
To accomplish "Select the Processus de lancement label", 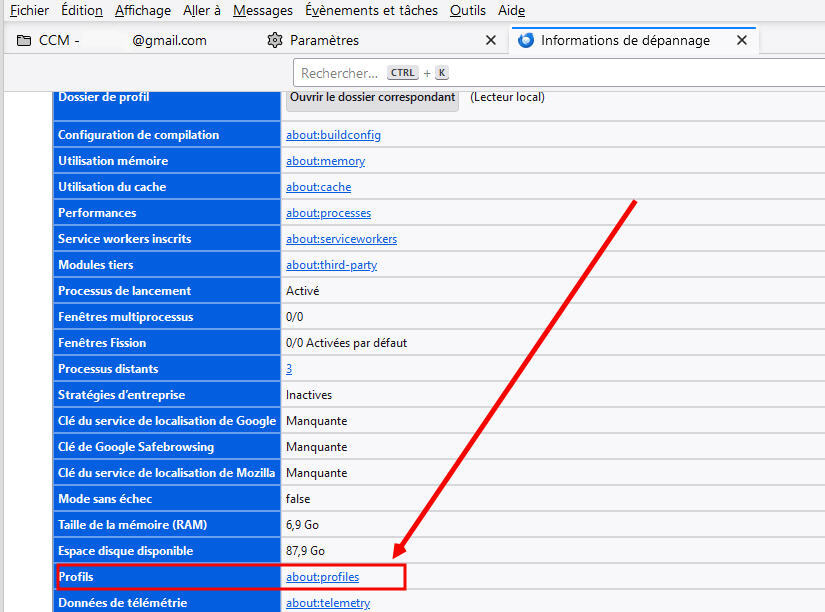I will [x=125, y=291].
